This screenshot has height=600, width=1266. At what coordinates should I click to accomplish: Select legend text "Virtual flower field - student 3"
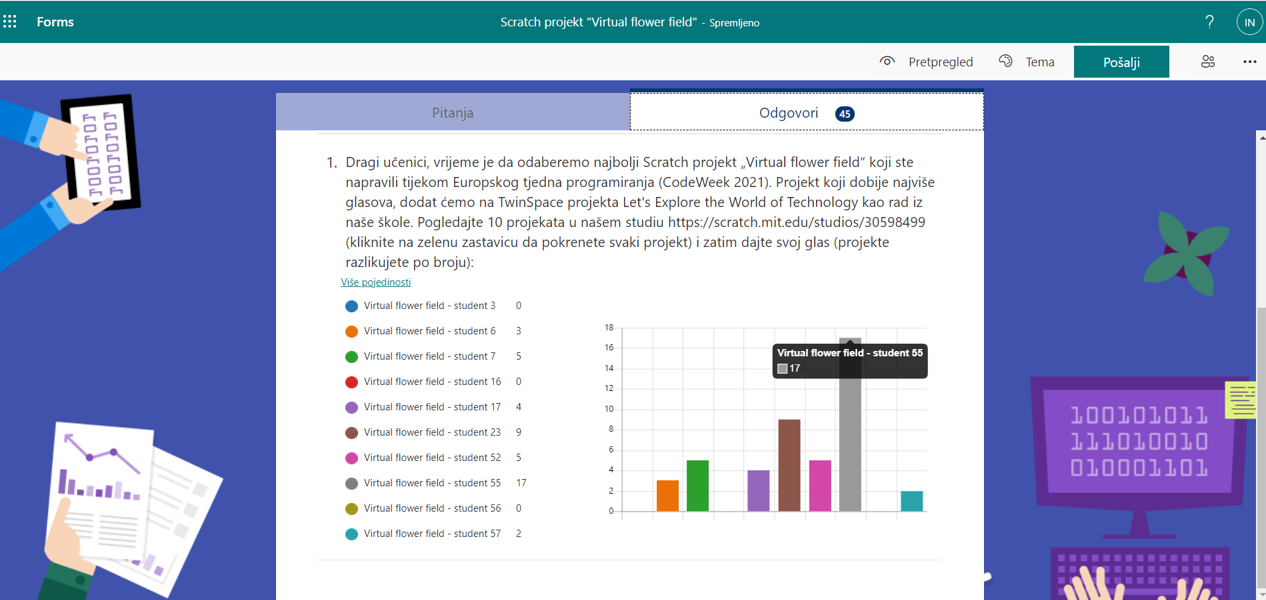(429, 306)
